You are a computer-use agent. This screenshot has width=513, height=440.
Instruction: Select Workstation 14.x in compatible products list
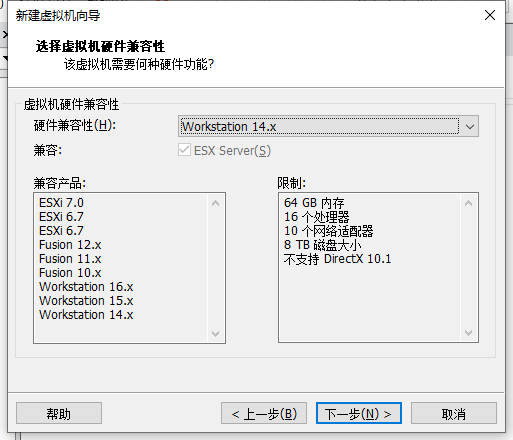click(86, 315)
